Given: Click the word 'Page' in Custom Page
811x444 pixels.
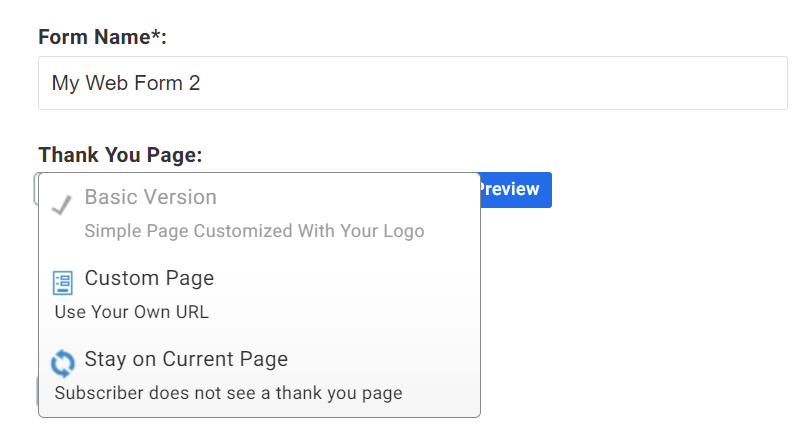Looking at the screenshot, I should 191,278.
